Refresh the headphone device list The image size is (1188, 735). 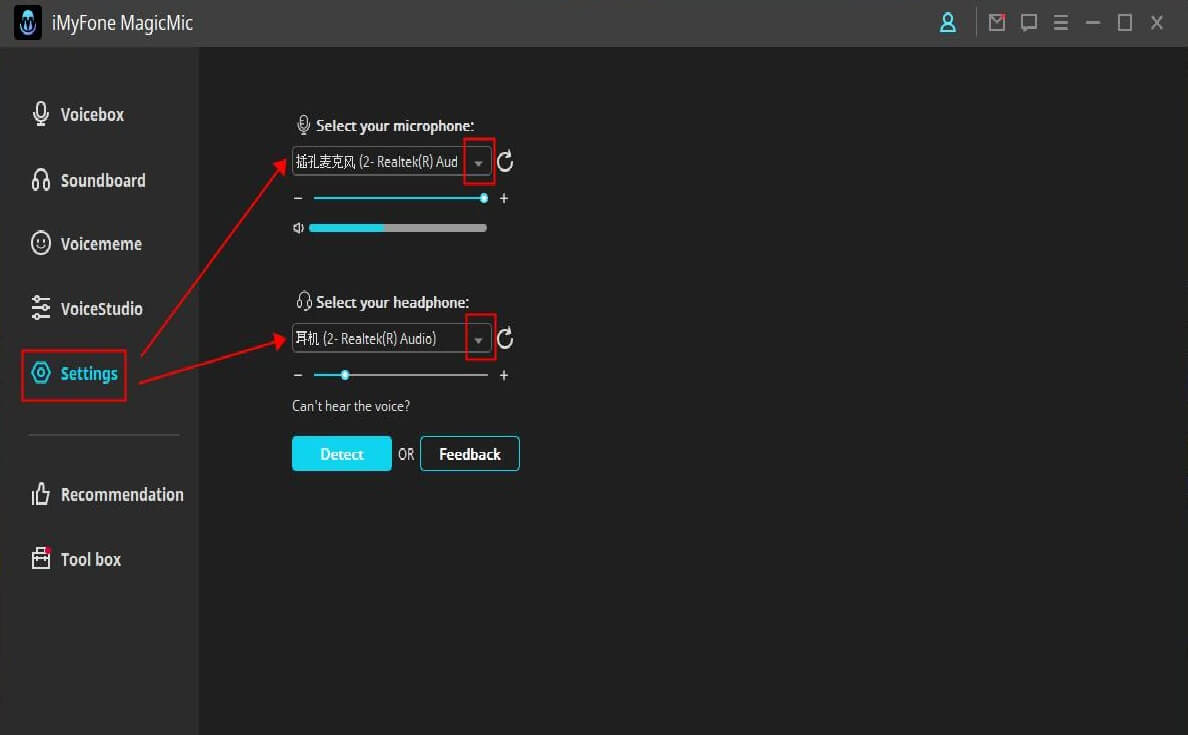(x=505, y=338)
